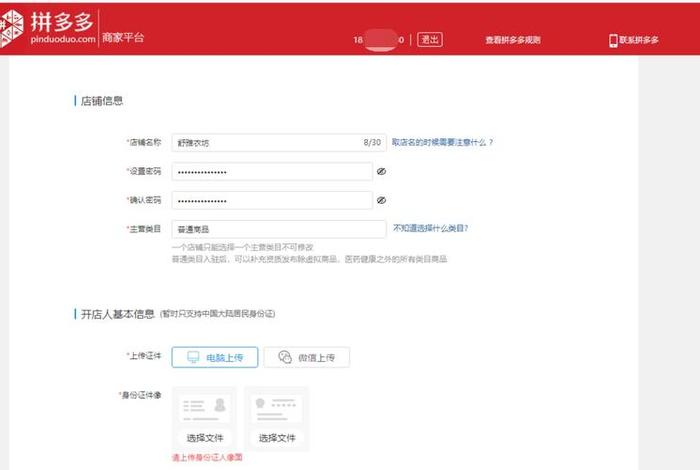Select the 微信上传 upload option

(307, 357)
